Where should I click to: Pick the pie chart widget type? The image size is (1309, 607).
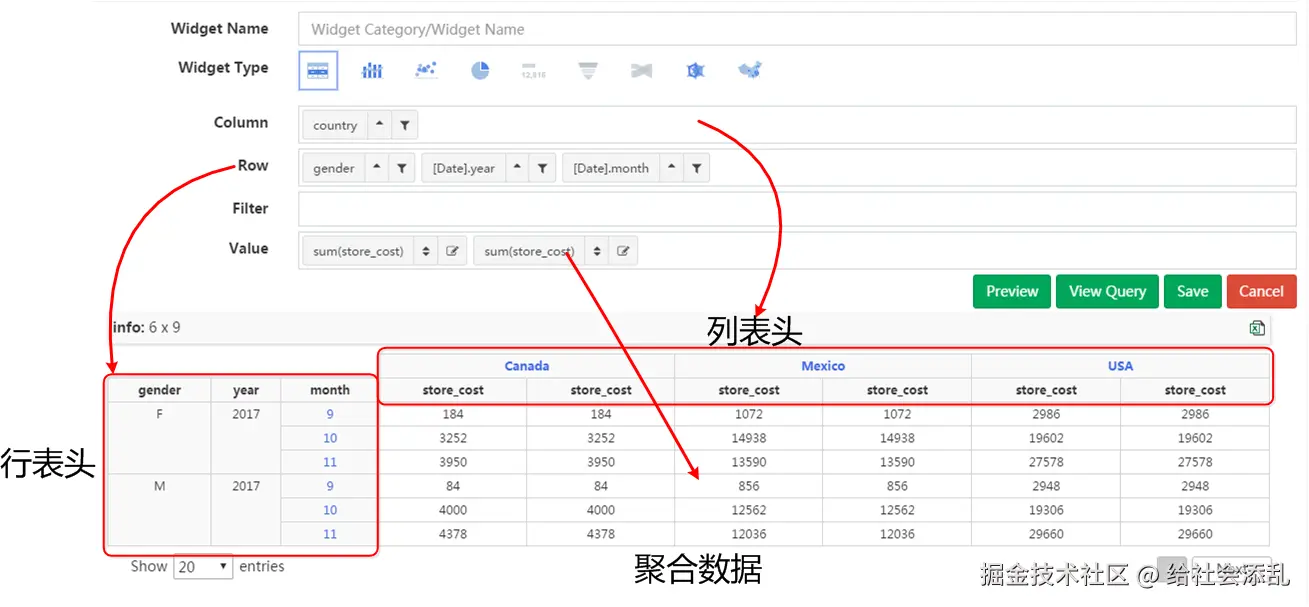coord(480,70)
